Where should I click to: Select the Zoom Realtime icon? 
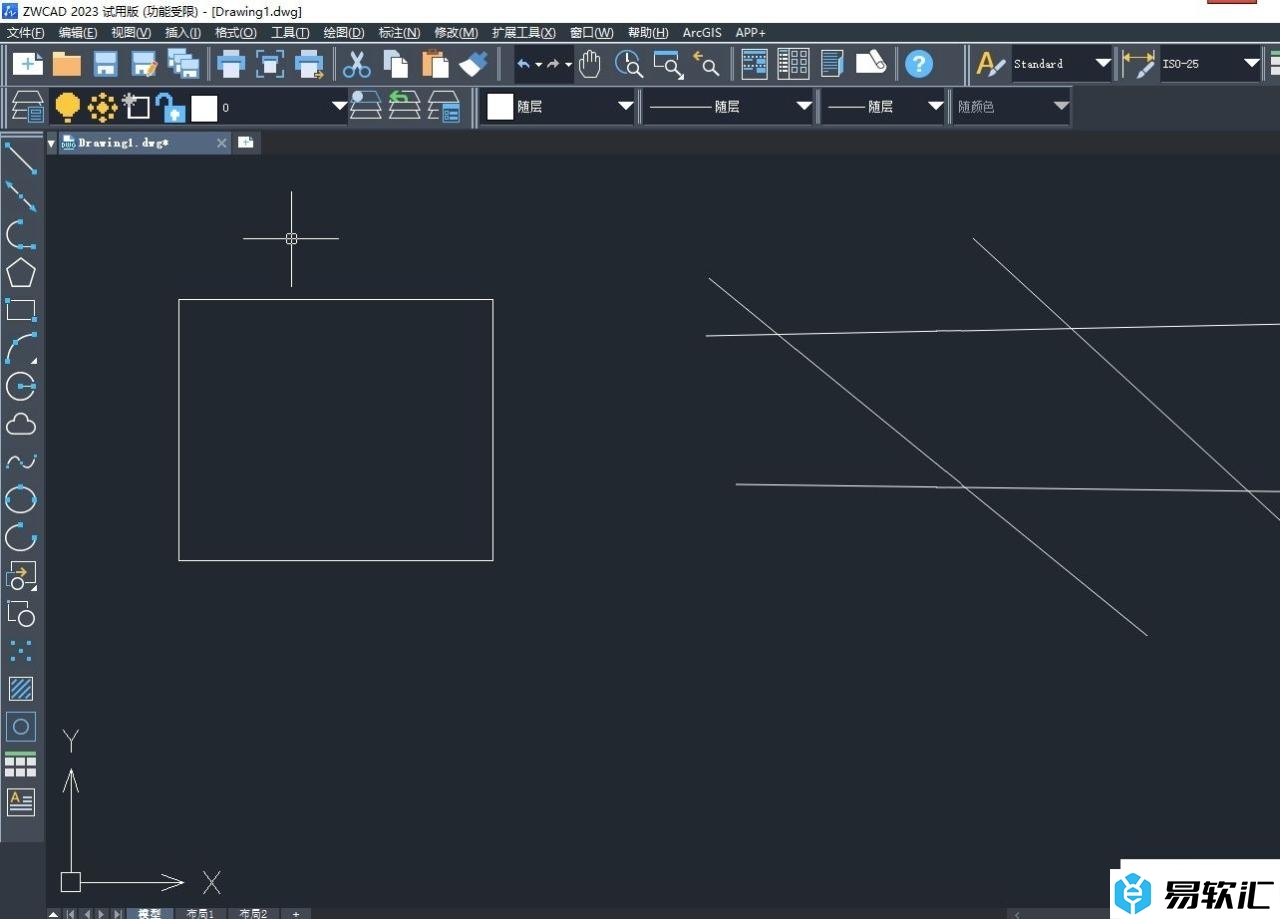tap(629, 64)
